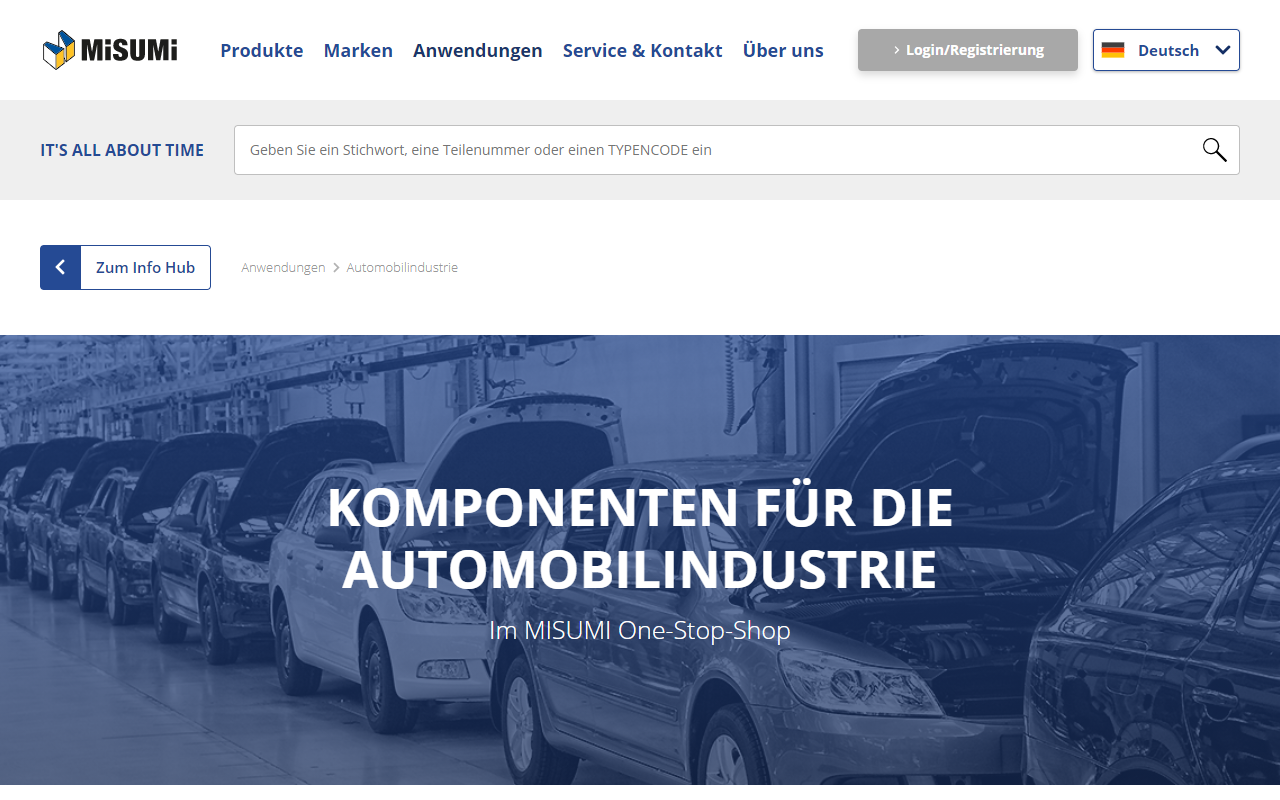Expand the Deutsch language dropdown
Image resolution: width=1280 pixels, height=800 pixels.
coord(1166,50)
